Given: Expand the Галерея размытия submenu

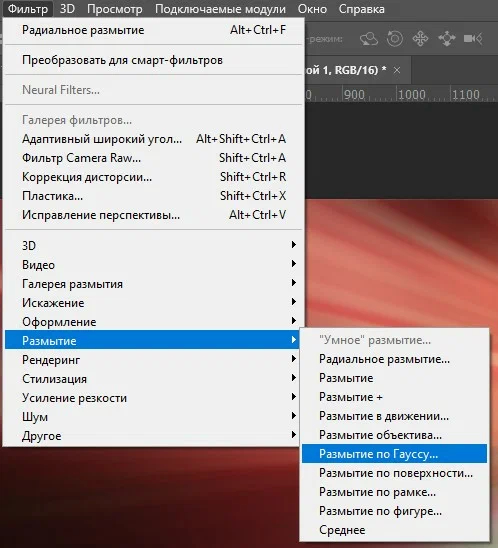Looking at the screenshot, I should pyautogui.click(x=152, y=284).
